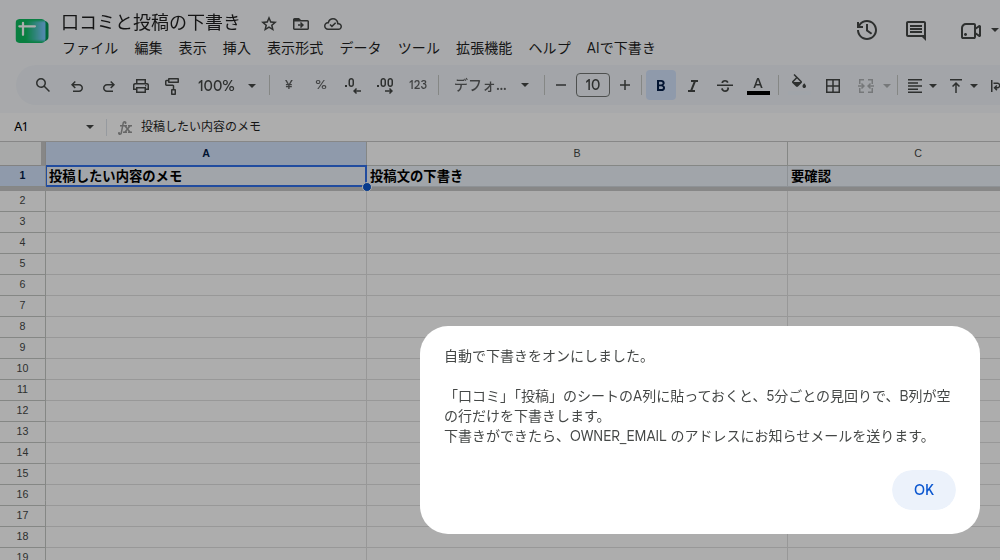Click the font size input field
This screenshot has height=560, width=1000.
[x=592, y=85]
